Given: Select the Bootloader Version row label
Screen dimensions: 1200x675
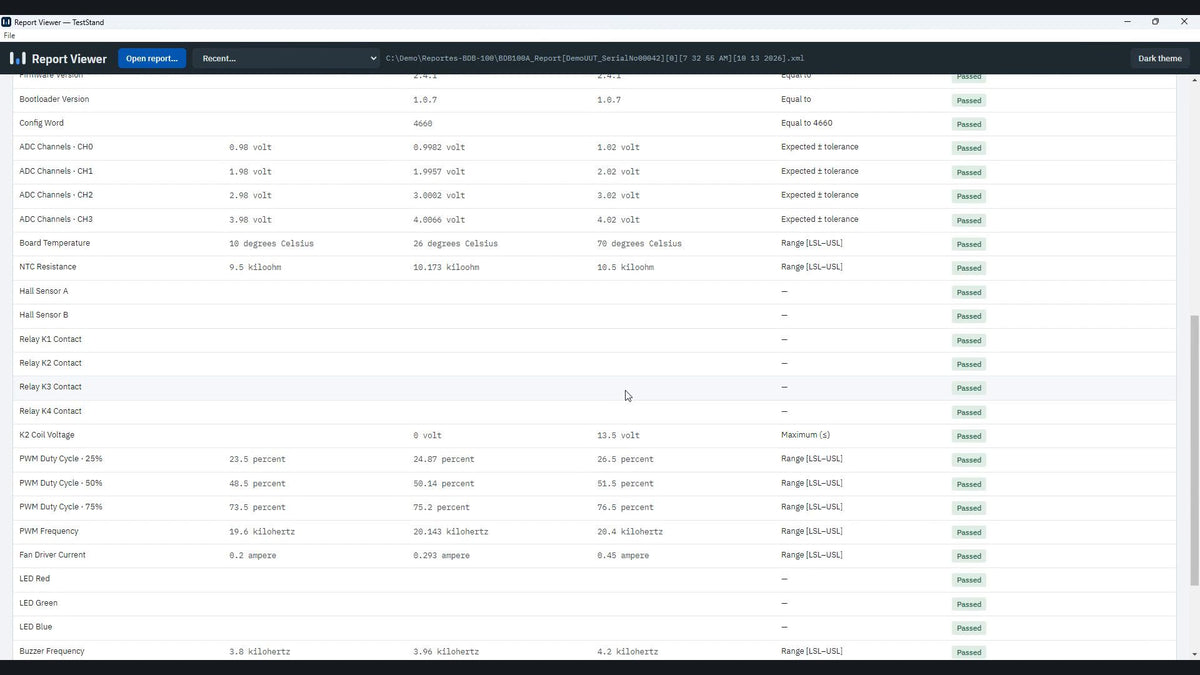Looking at the screenshot, I should [54, 99].
